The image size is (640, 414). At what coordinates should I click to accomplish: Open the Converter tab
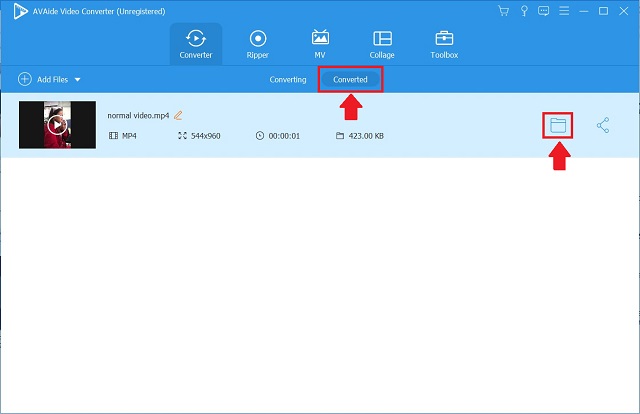point(196,44)
